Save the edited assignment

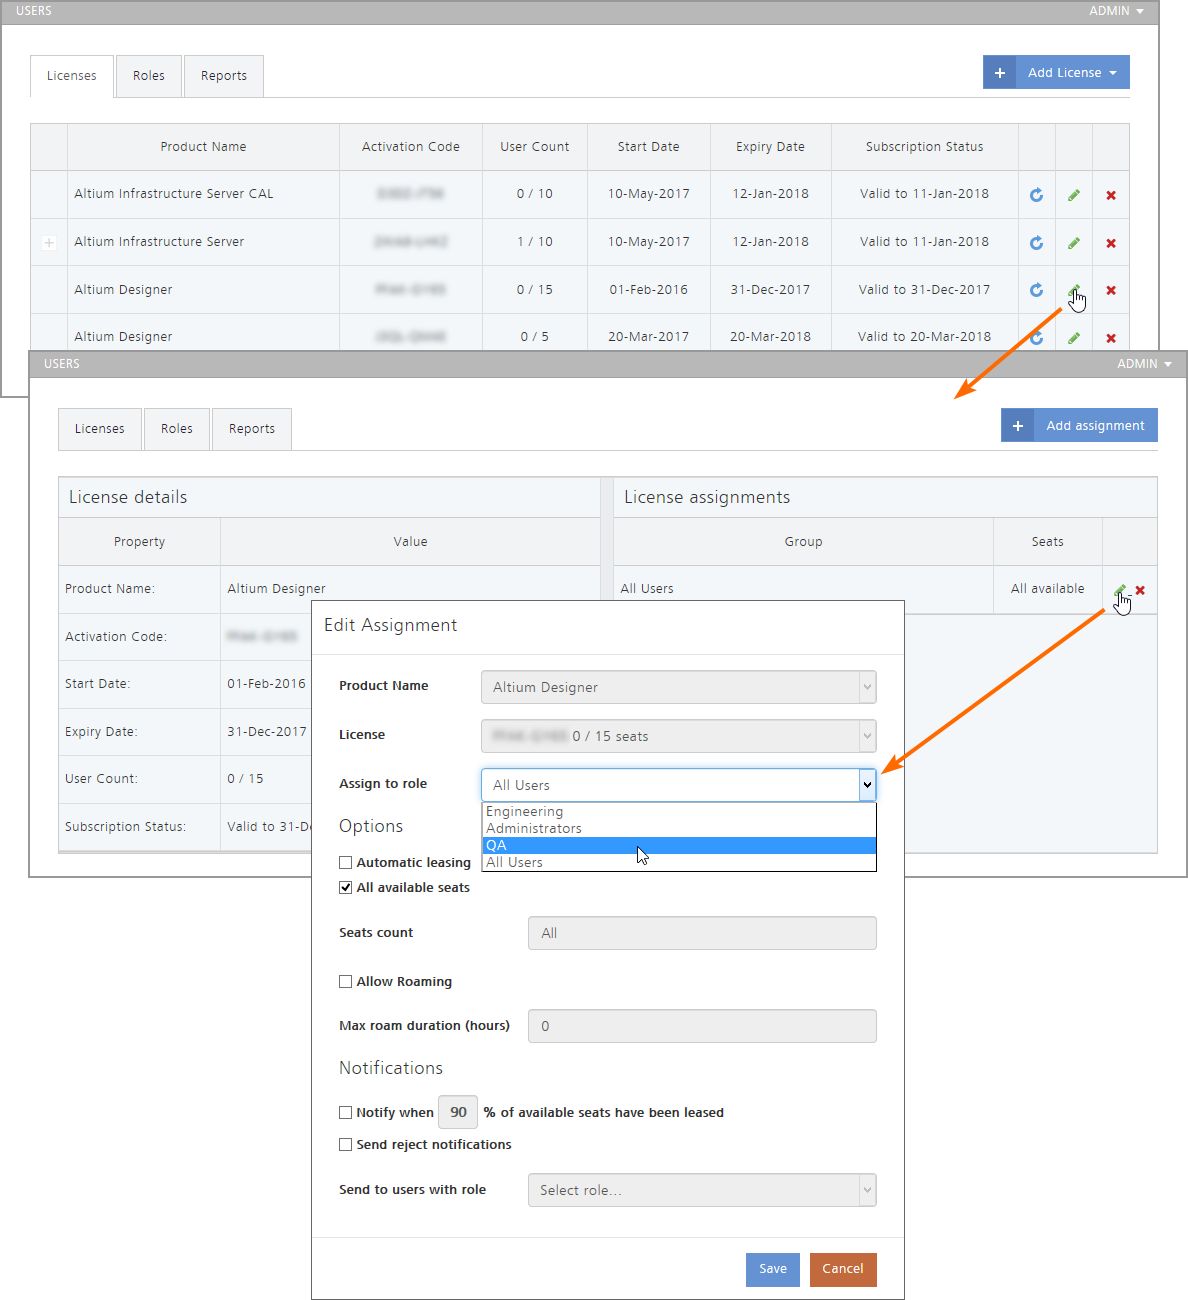[x=773, y=1269]
